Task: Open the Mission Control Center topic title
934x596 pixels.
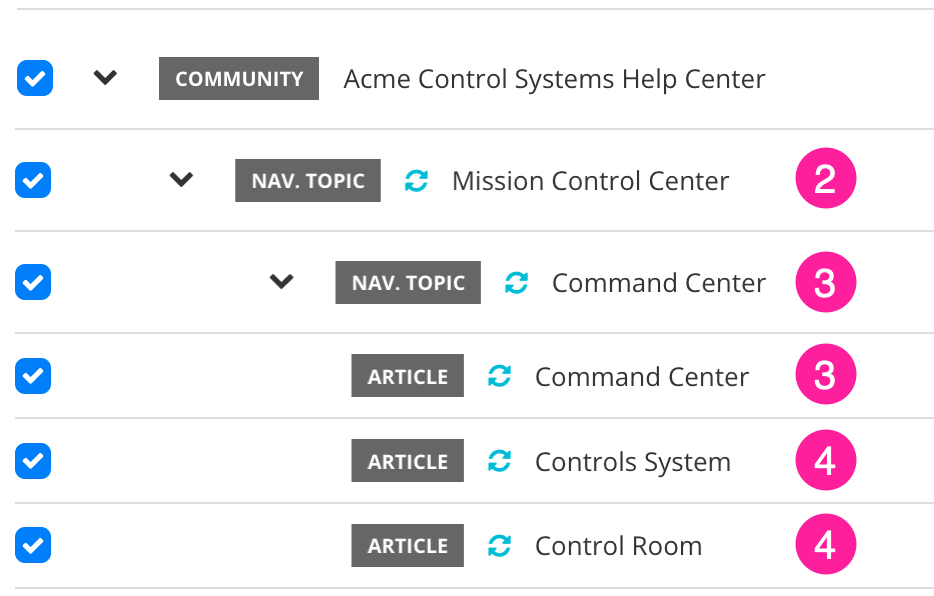Action: [590, 181]
